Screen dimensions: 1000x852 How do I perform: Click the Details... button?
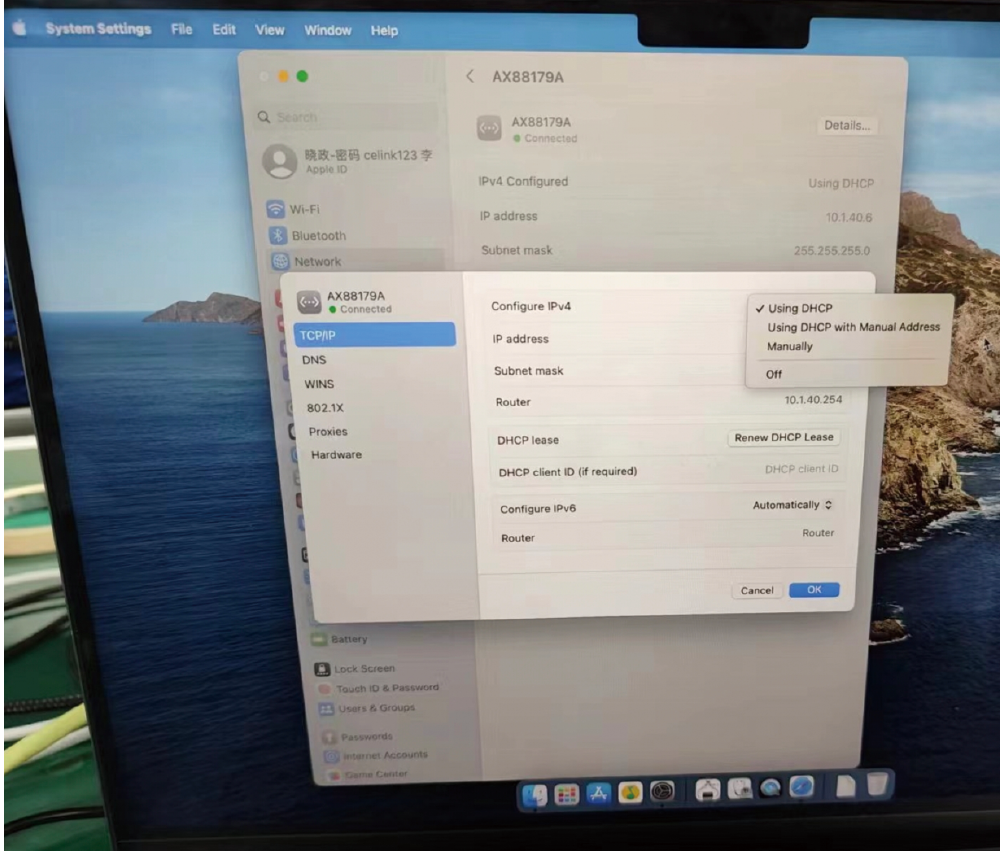(x=847, y=126)
